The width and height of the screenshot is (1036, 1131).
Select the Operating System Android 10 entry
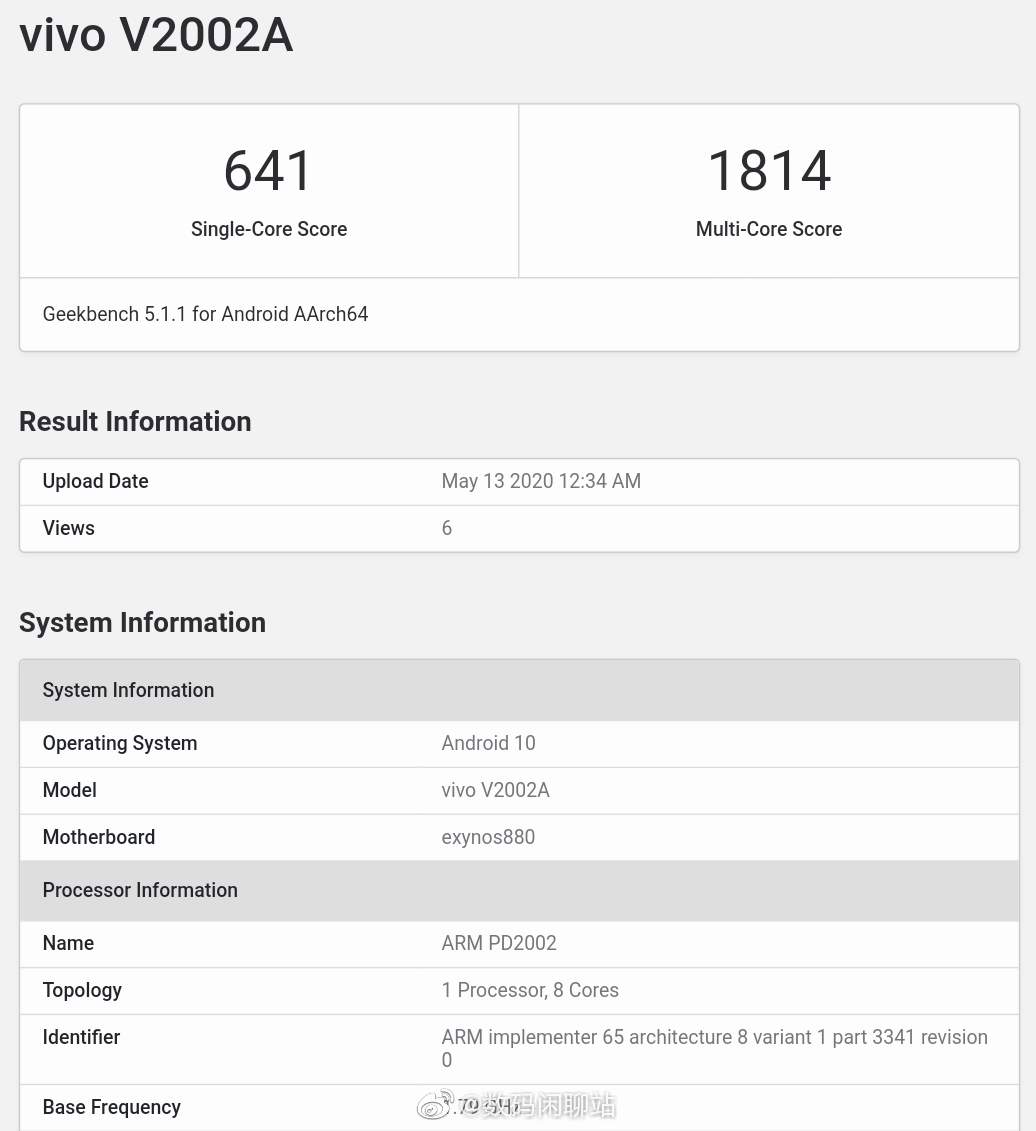click(488, 743)
